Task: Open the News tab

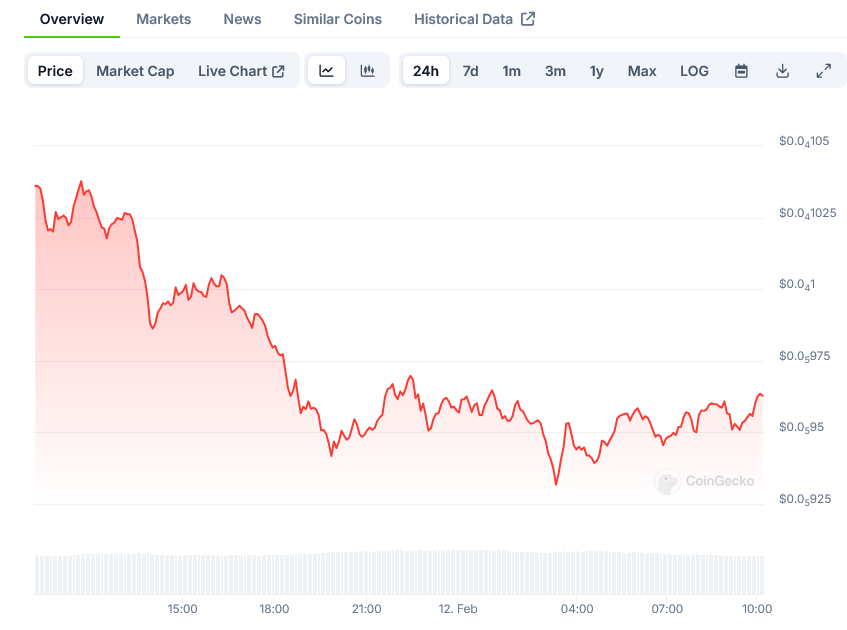Action: (x=243, y=19)
